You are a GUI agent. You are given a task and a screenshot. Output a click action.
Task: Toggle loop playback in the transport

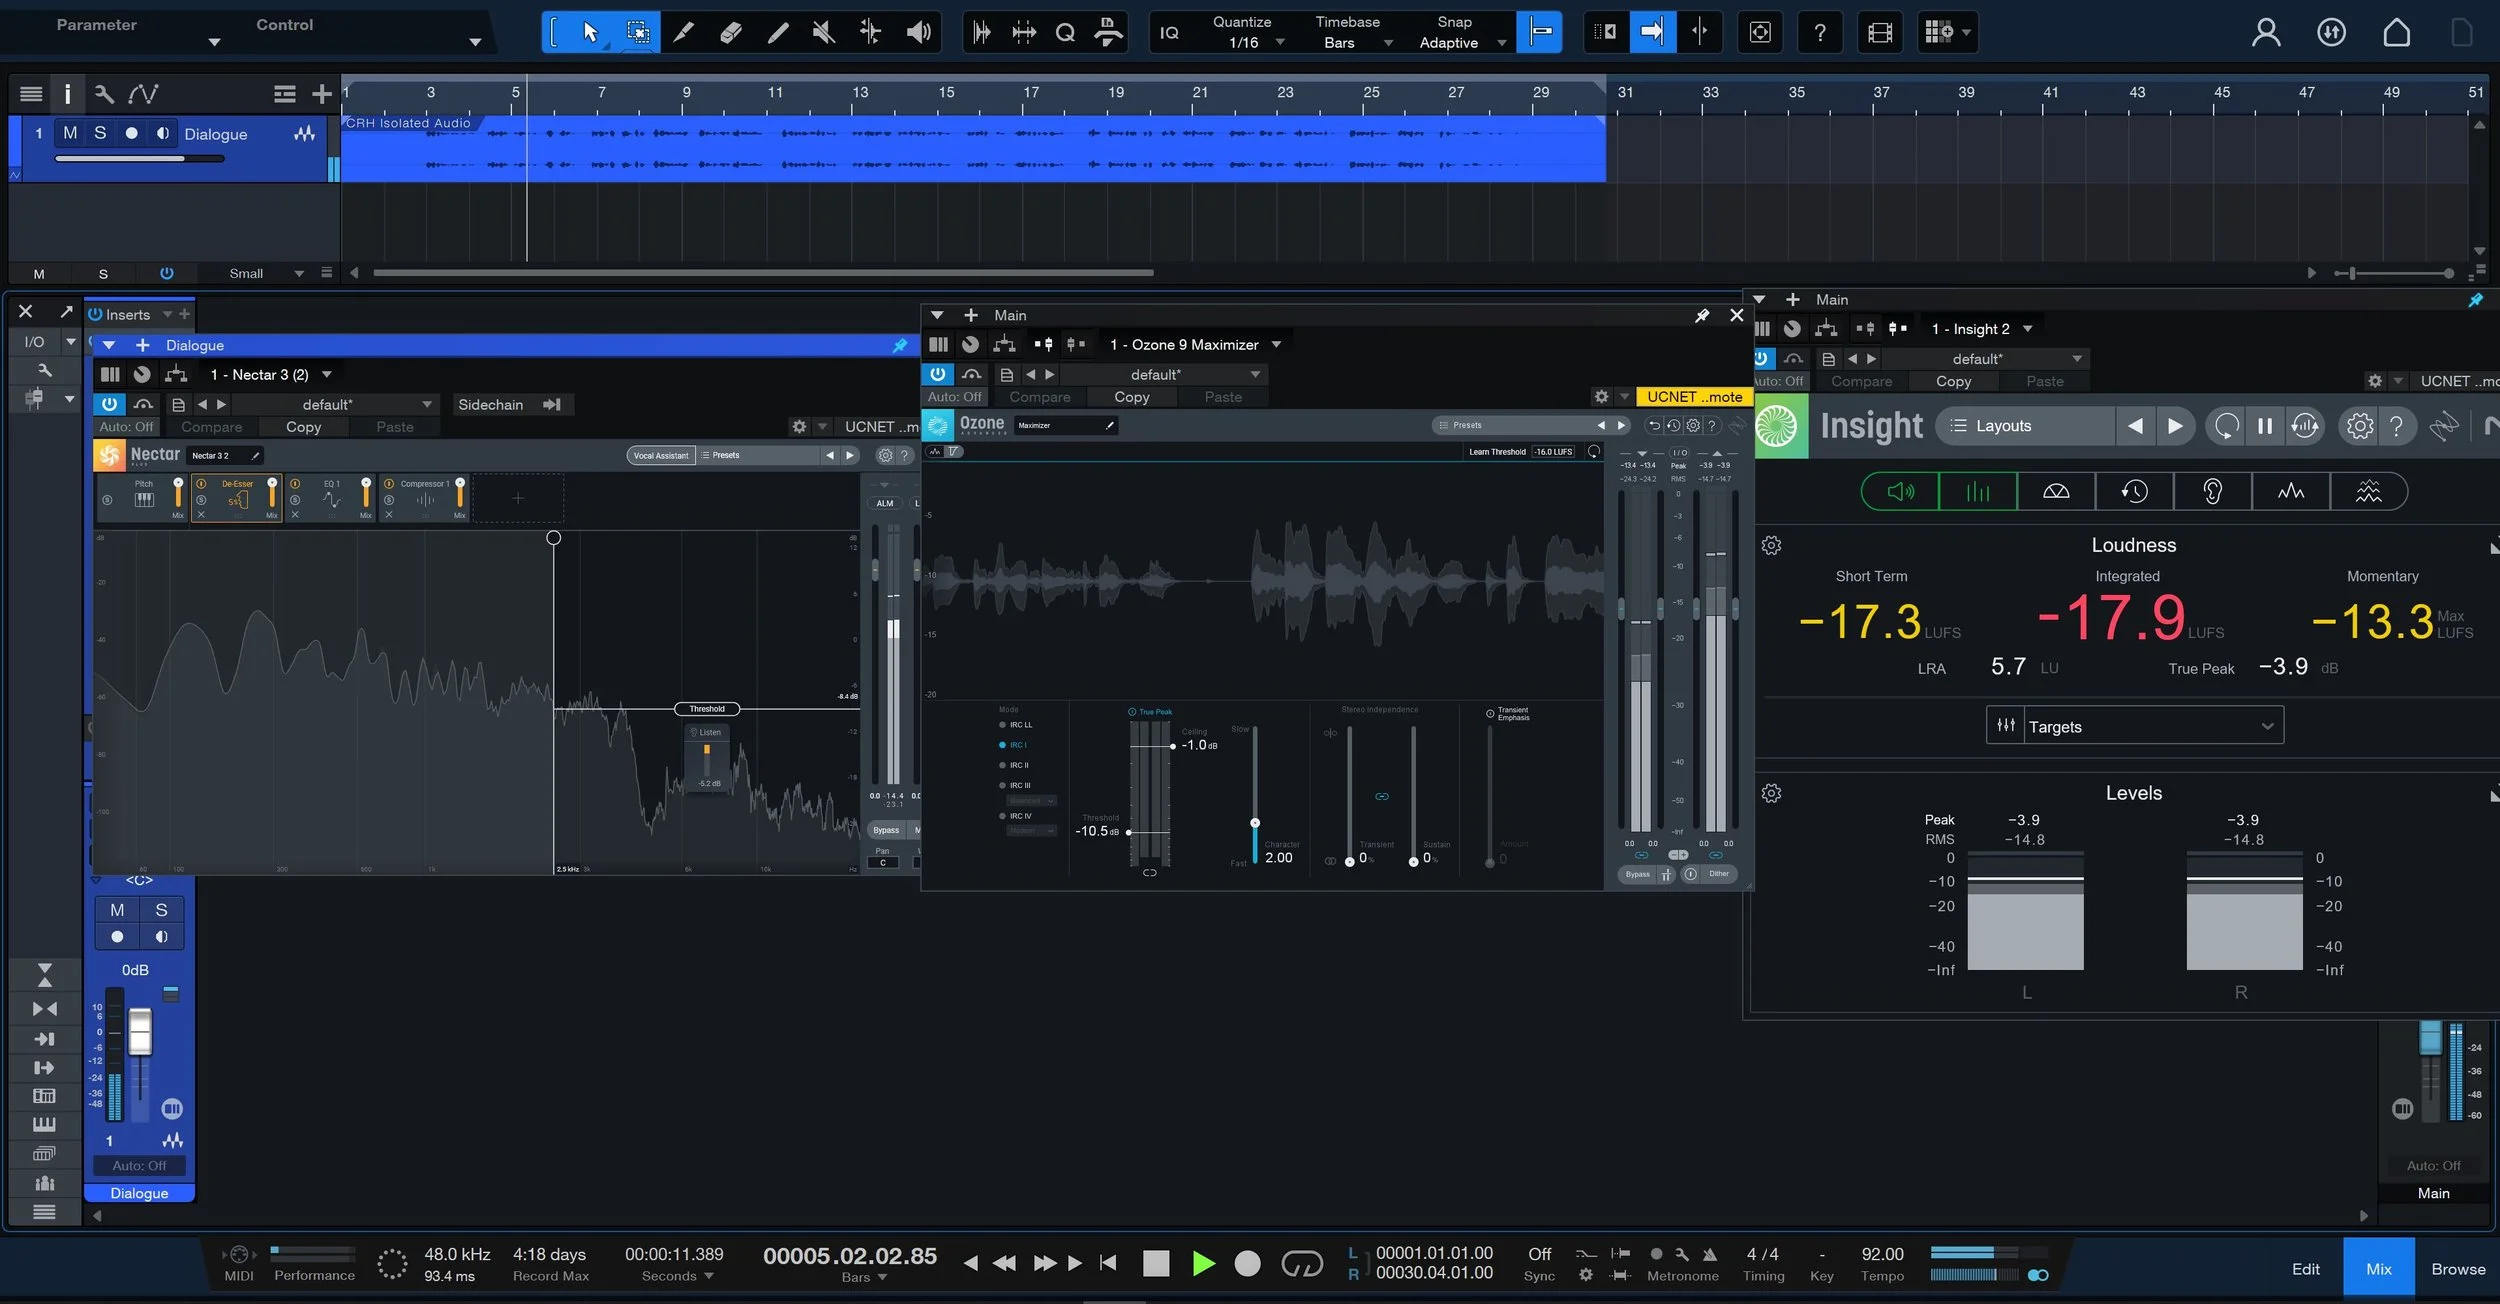pyautogui.click(x=1301, y=1264)
